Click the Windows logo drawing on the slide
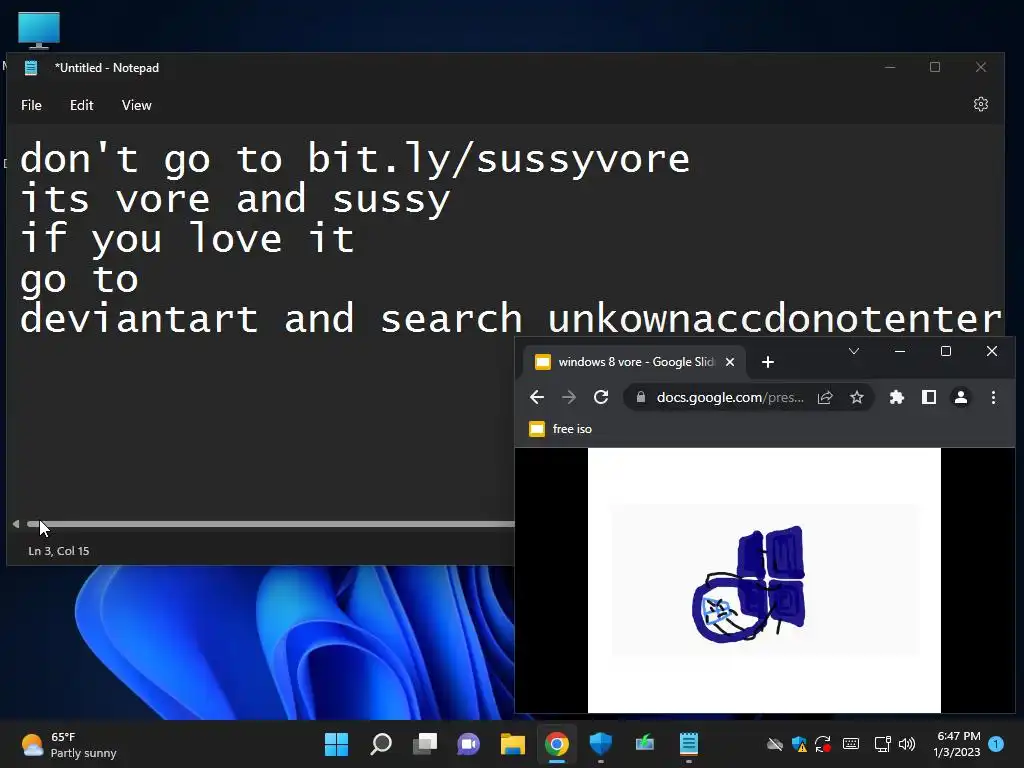 [749, 584]
